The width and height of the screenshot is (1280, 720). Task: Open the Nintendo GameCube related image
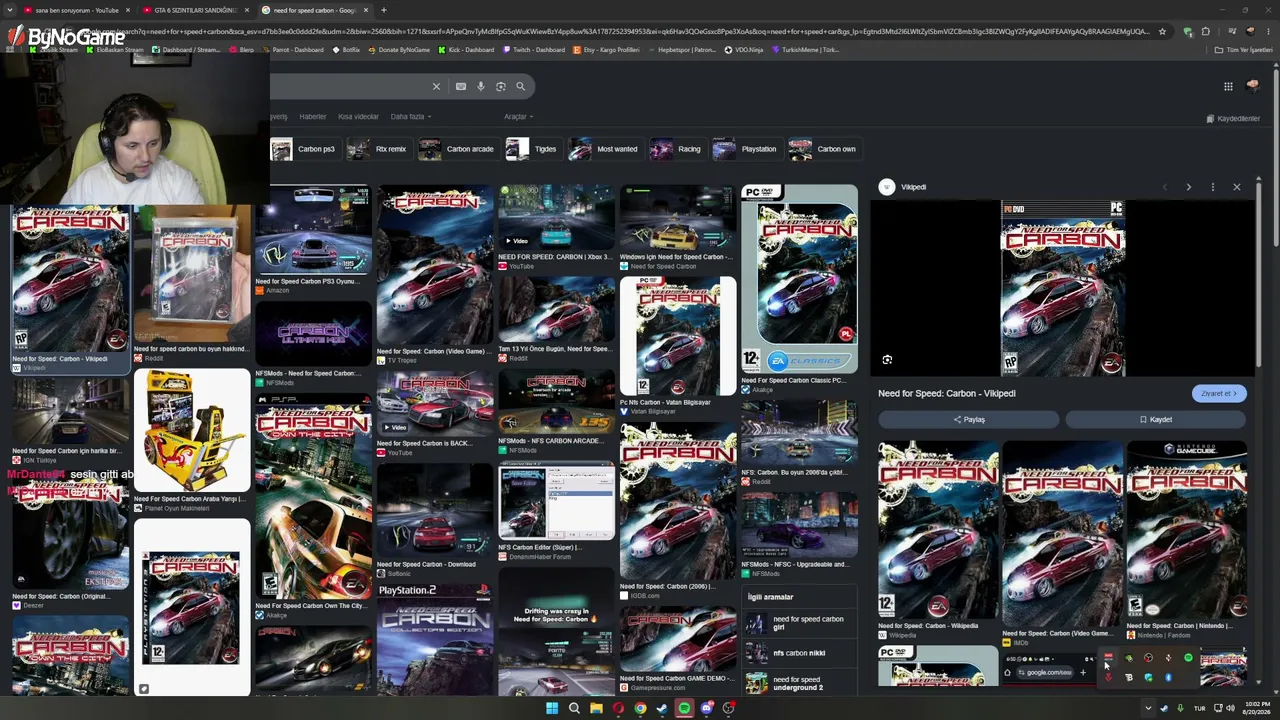pos(1187,529)
